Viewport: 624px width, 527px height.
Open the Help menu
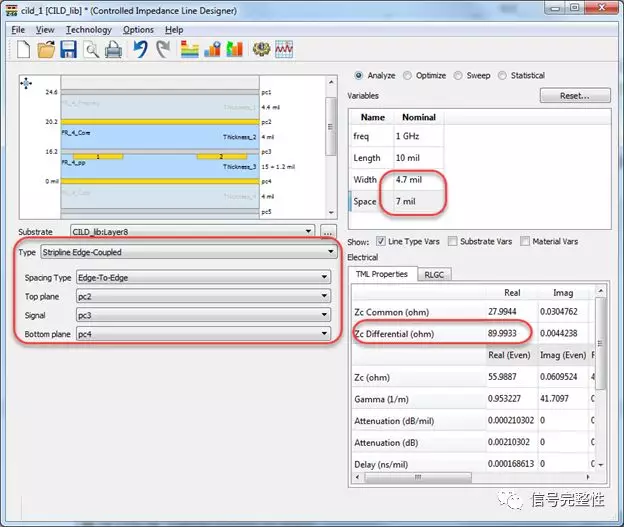[174, 30]
